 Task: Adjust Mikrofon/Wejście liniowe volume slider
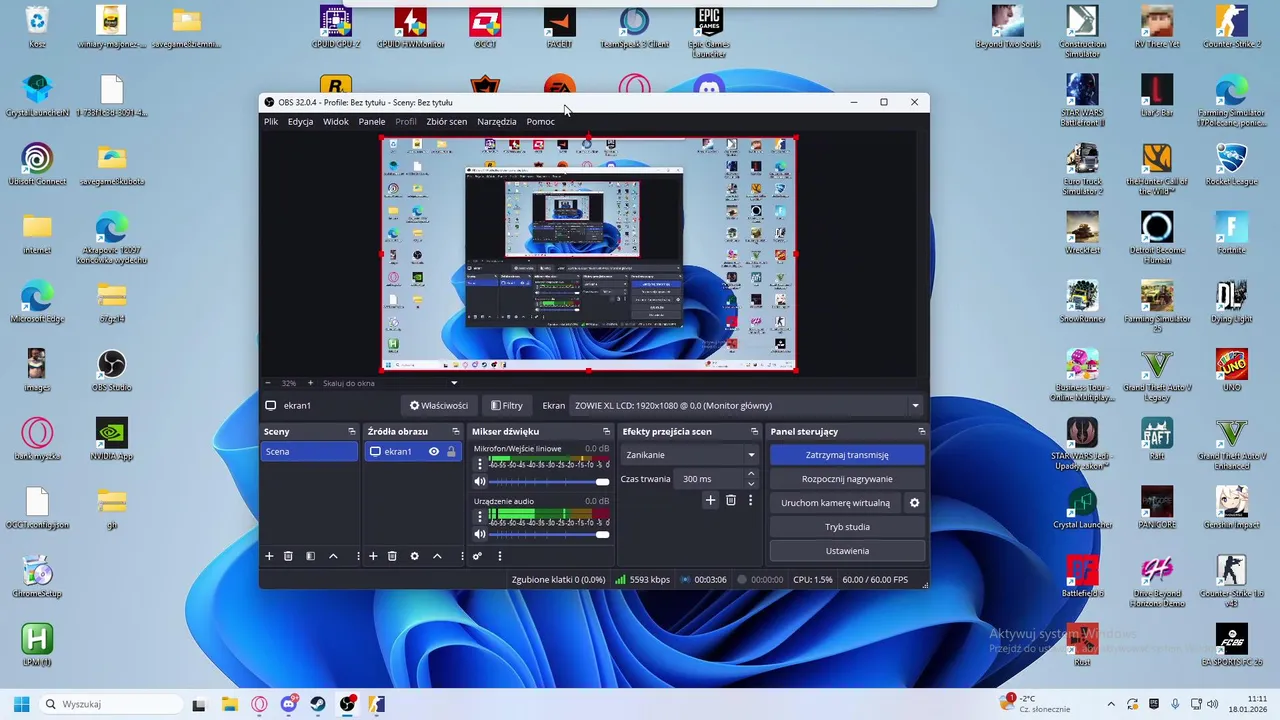(548, 482)
